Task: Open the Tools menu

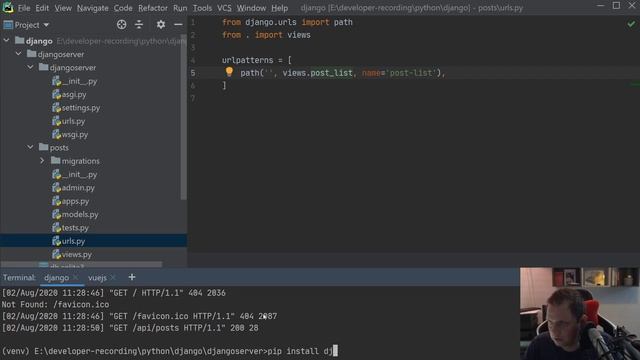Action: pos(202,8)
